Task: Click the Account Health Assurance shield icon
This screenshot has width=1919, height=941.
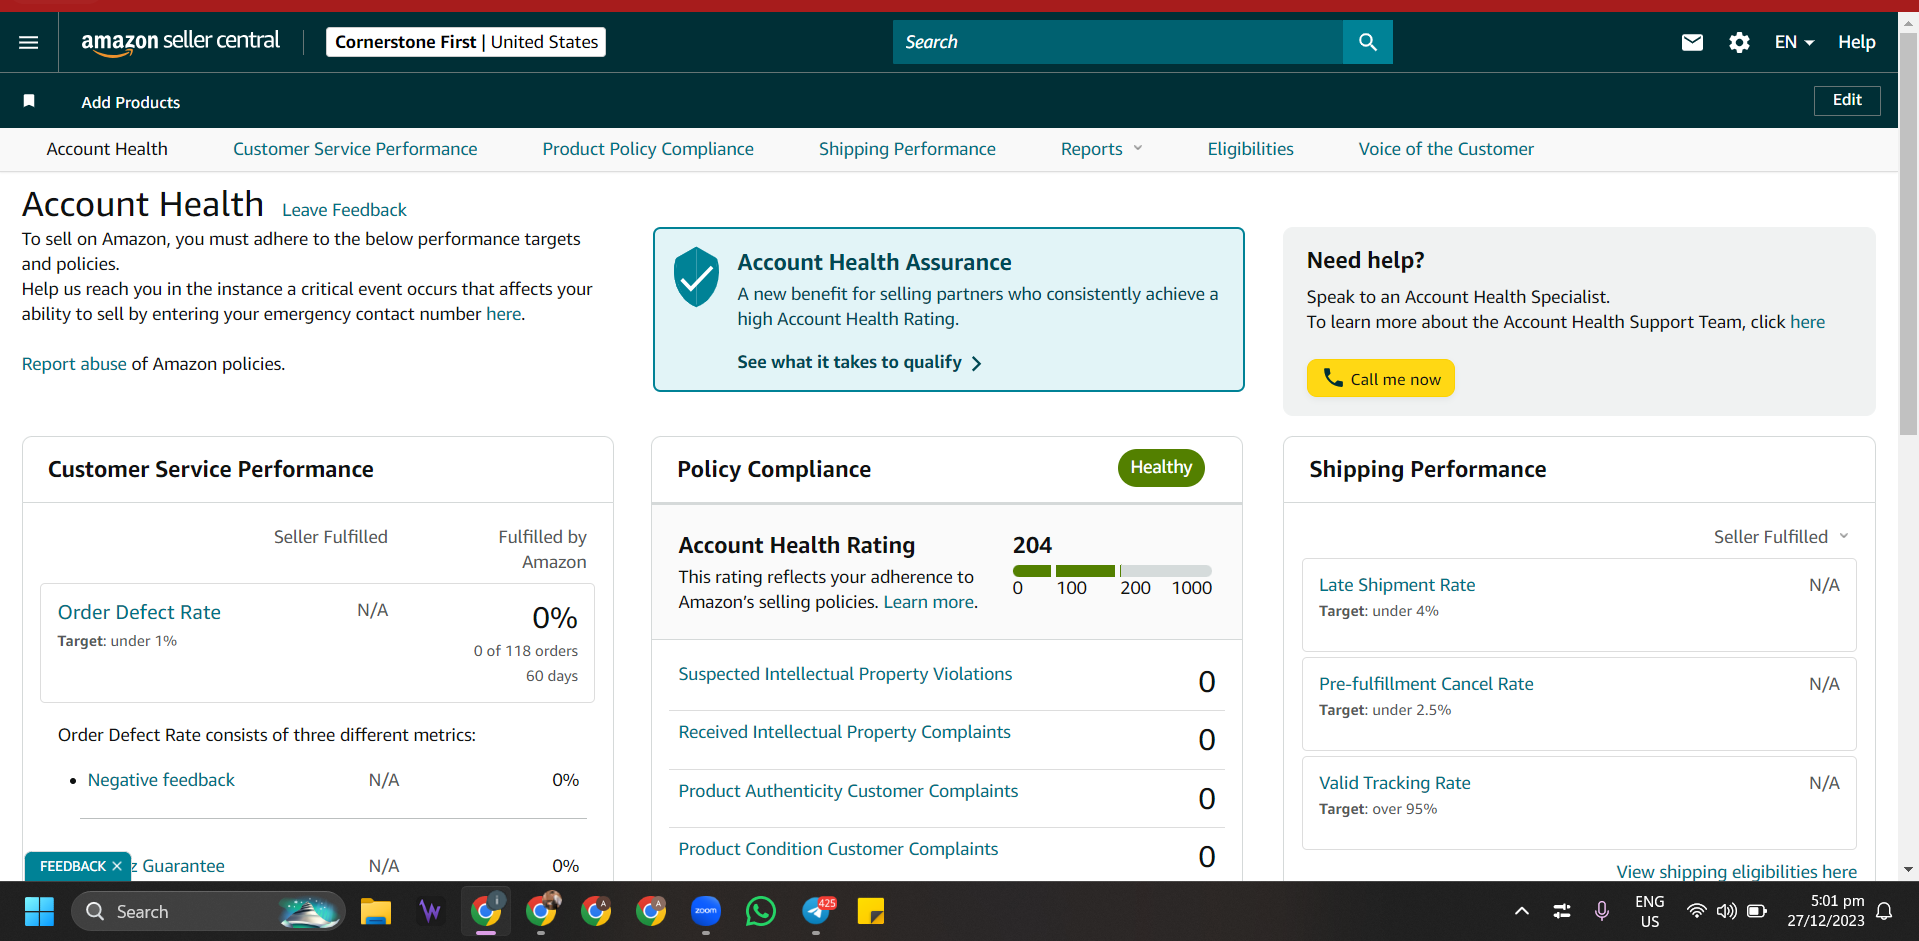Action: [x=696, y=277]
